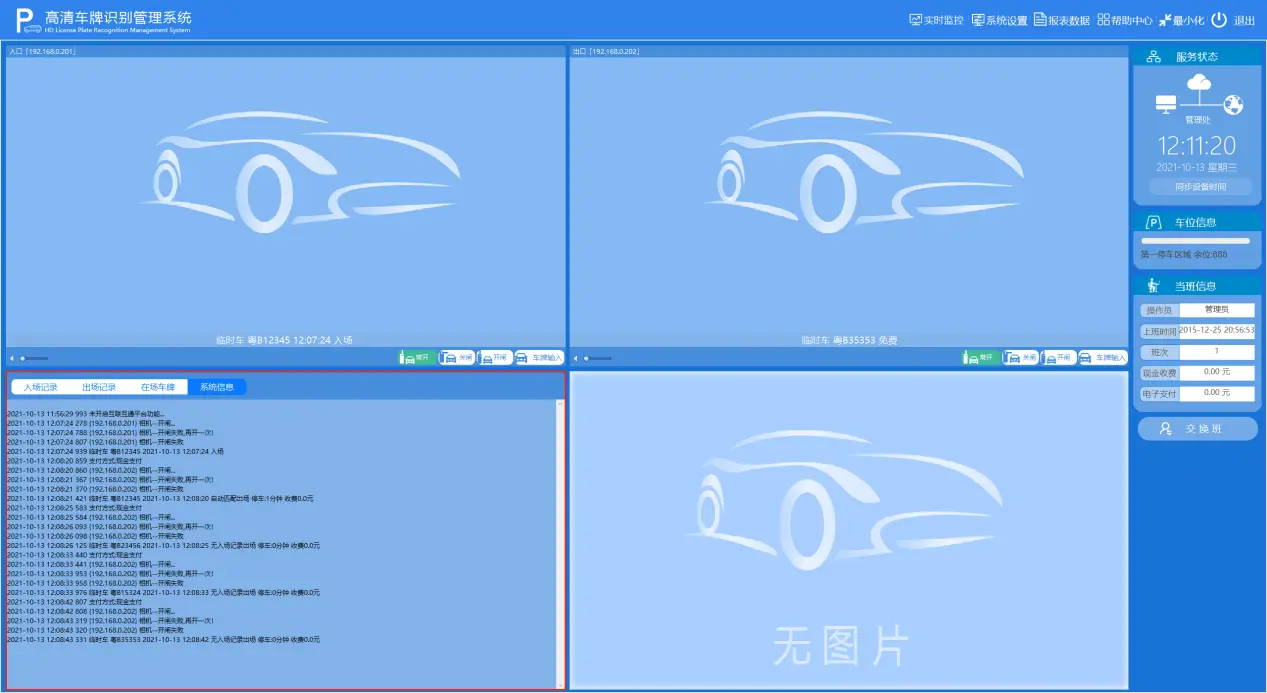Click entrance camera 关闸 close-gate icon button

coord(457,357)
